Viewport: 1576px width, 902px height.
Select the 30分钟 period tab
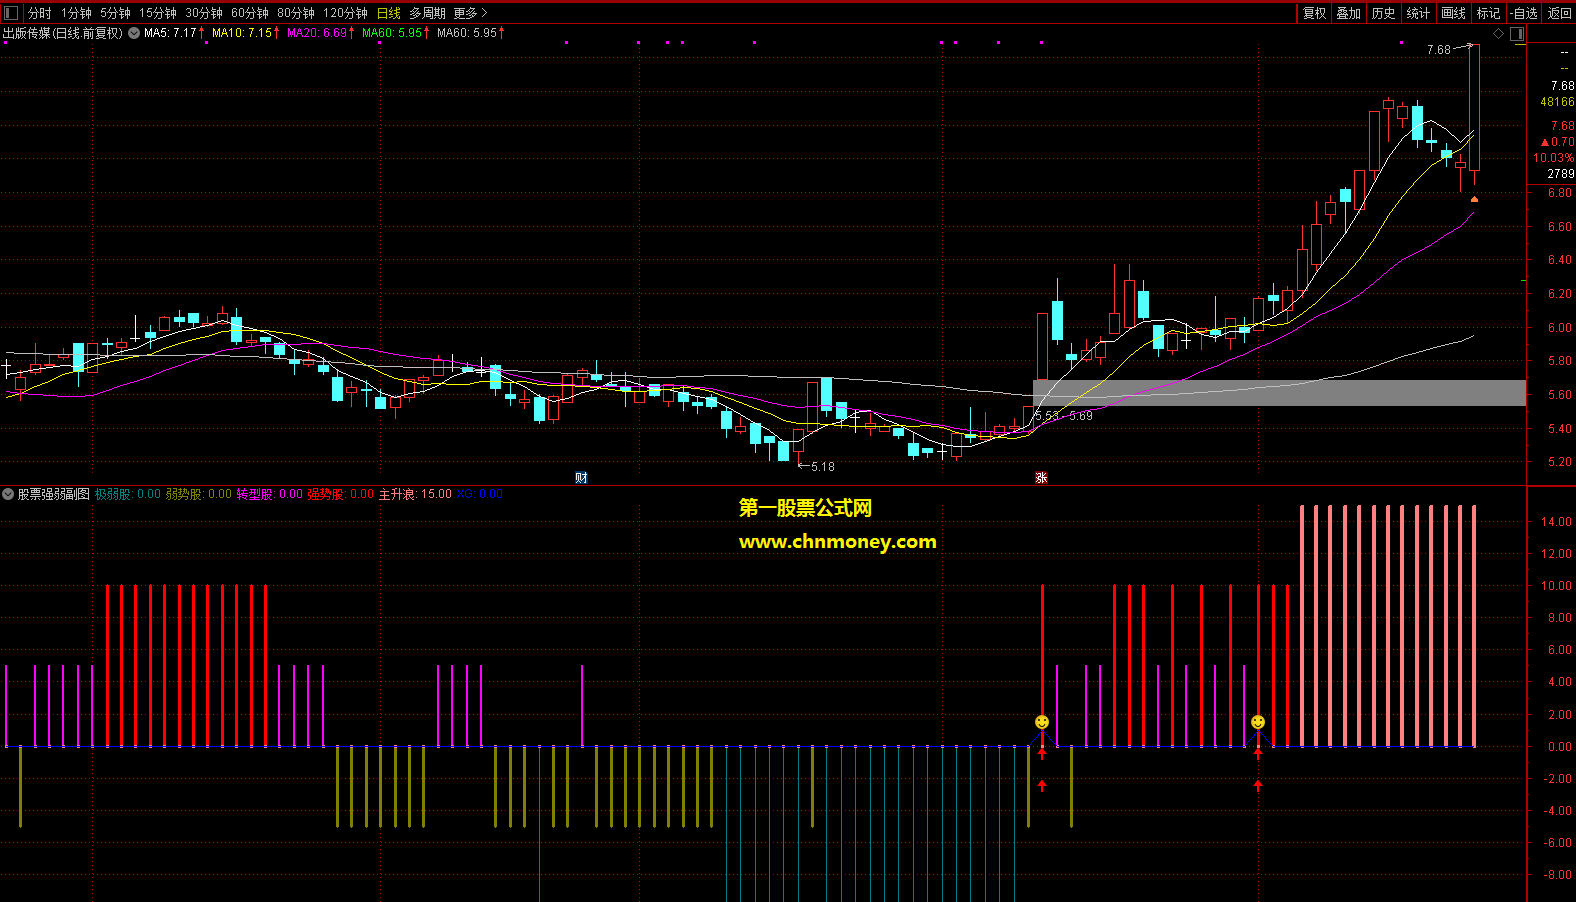click(203, 13)
